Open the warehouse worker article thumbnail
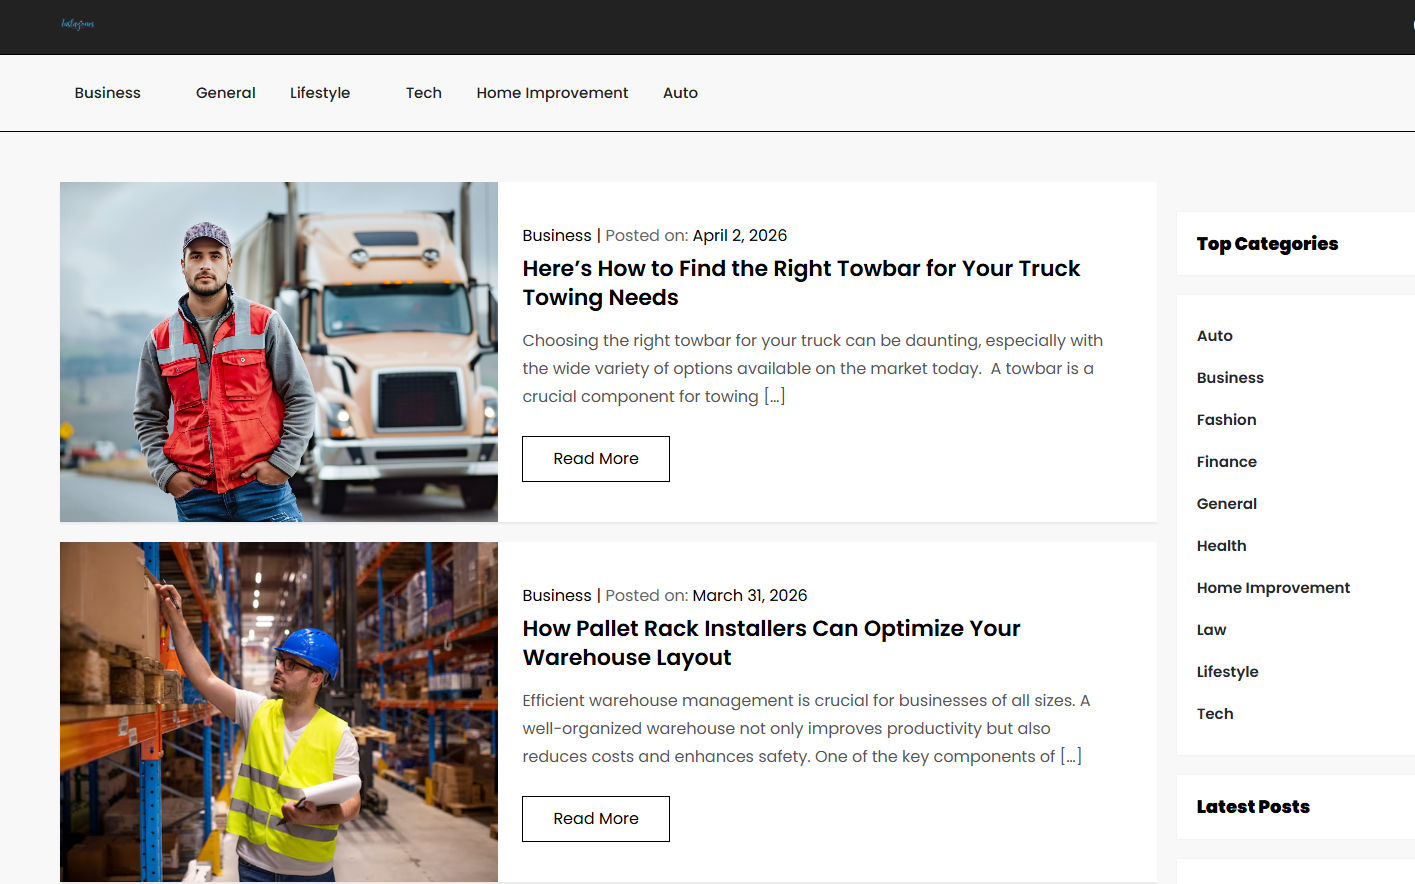 (279, 712)
